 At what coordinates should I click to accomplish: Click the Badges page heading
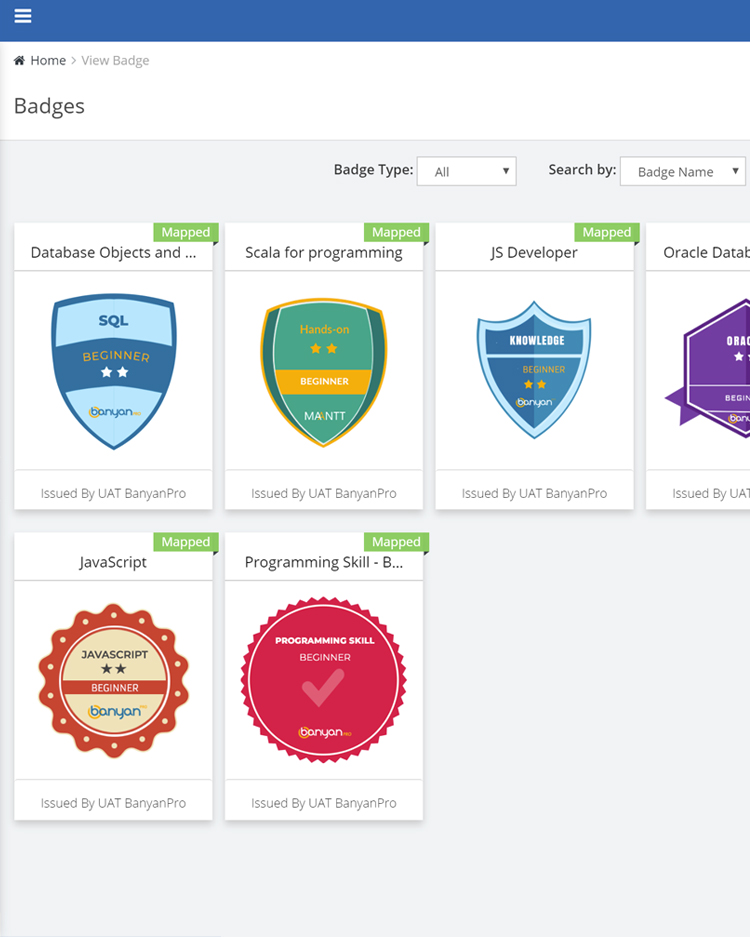point(49,106)
